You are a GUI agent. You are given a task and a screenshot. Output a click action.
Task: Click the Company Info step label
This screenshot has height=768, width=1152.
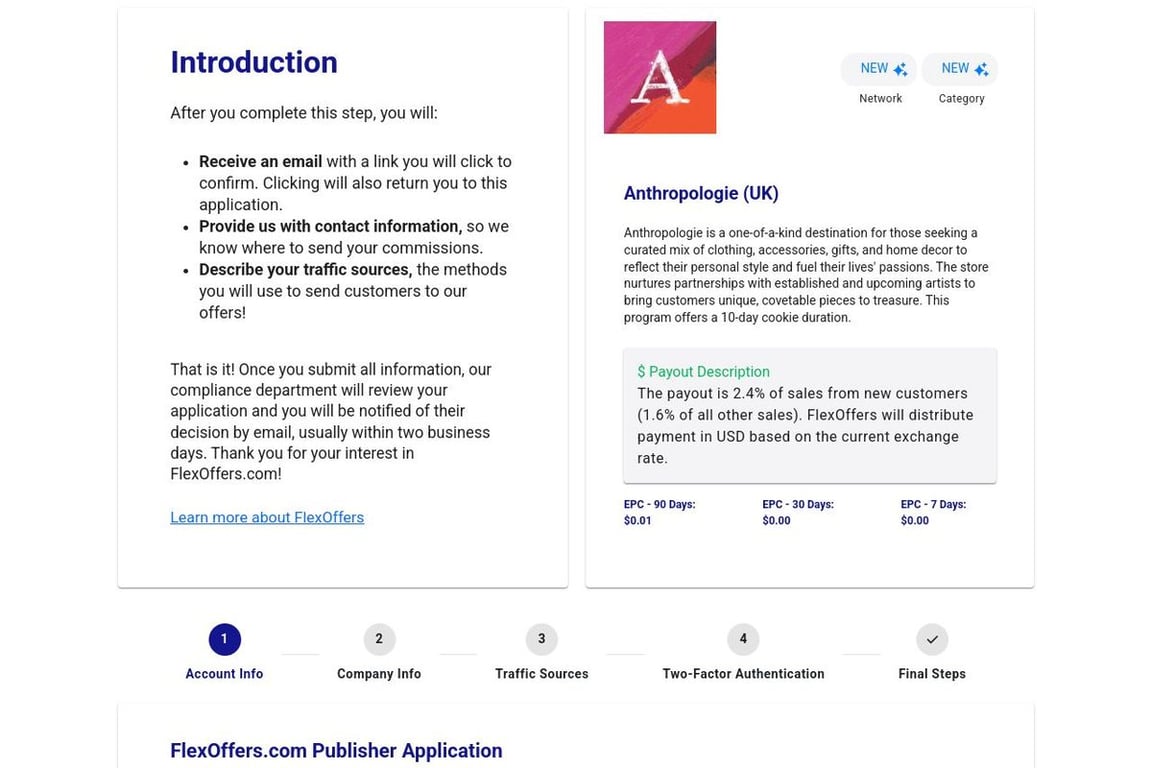click(x=379, y=674)
